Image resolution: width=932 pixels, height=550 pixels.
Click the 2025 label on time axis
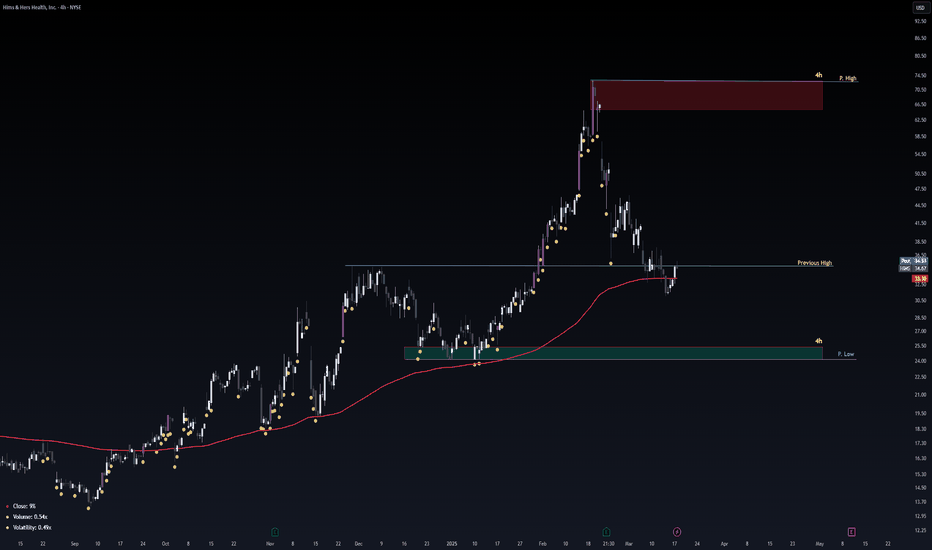pyautogui.click(x=452, y=543)
